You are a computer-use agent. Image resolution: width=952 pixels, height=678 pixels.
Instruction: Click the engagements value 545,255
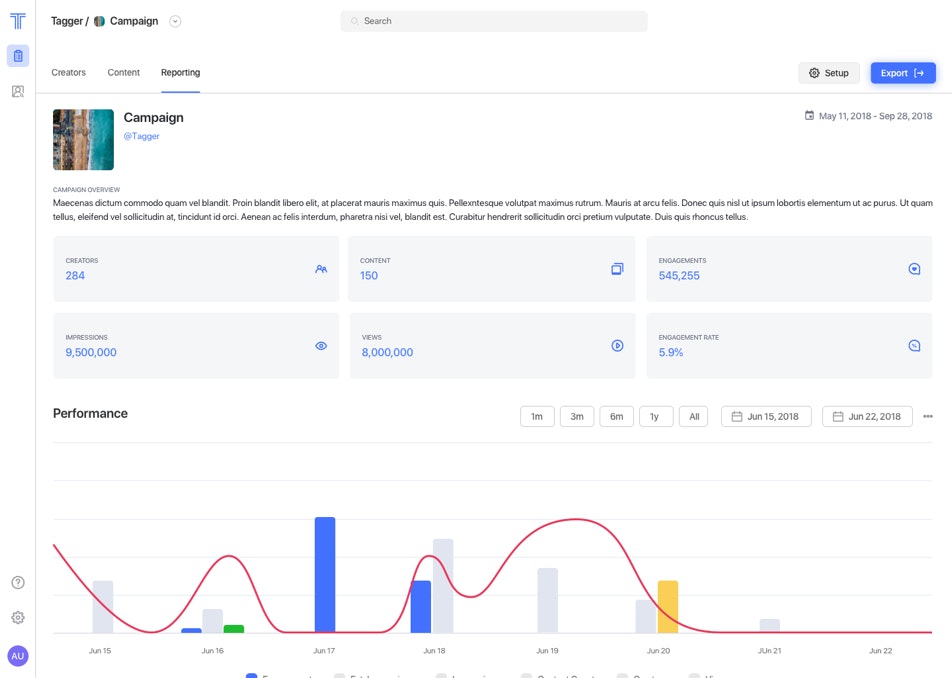(x=679, y=276)
